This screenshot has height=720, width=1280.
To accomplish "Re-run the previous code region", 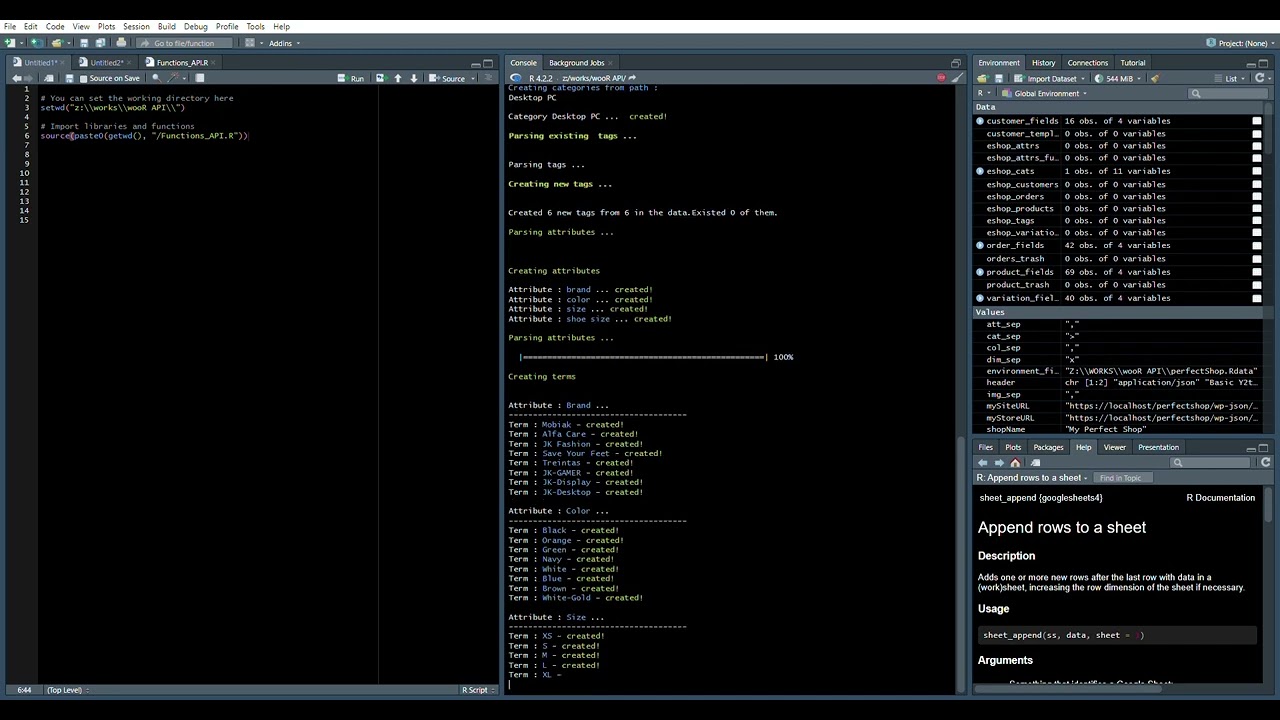I will tap(381, 78).
